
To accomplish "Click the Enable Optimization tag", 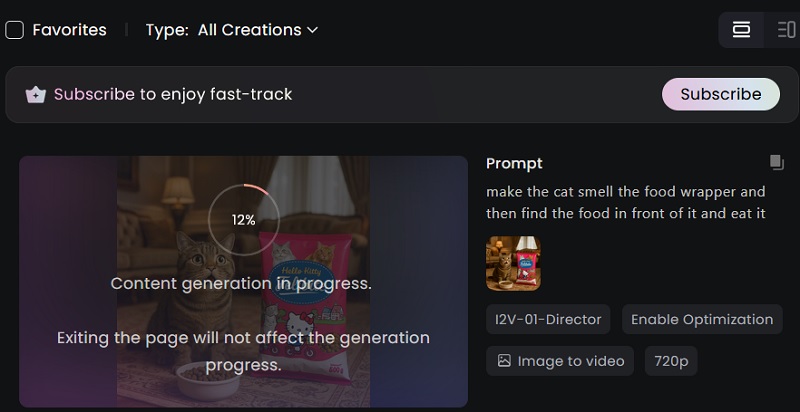I will click(x=702, y=320).
